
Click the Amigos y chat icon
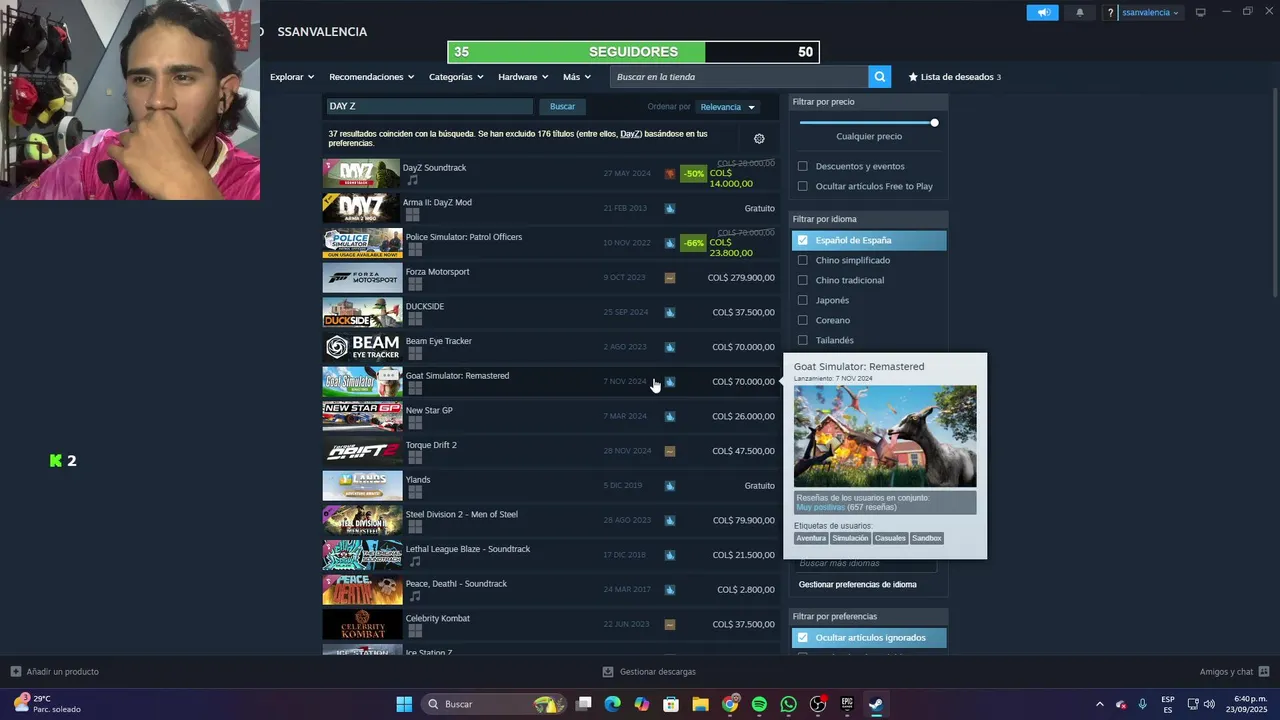point(1264,671)
